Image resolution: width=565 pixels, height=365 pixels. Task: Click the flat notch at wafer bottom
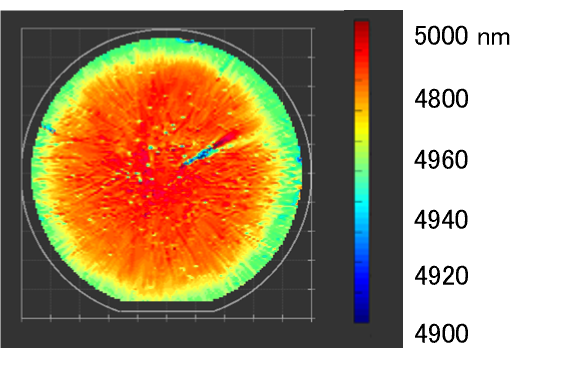tap(167, 301)
